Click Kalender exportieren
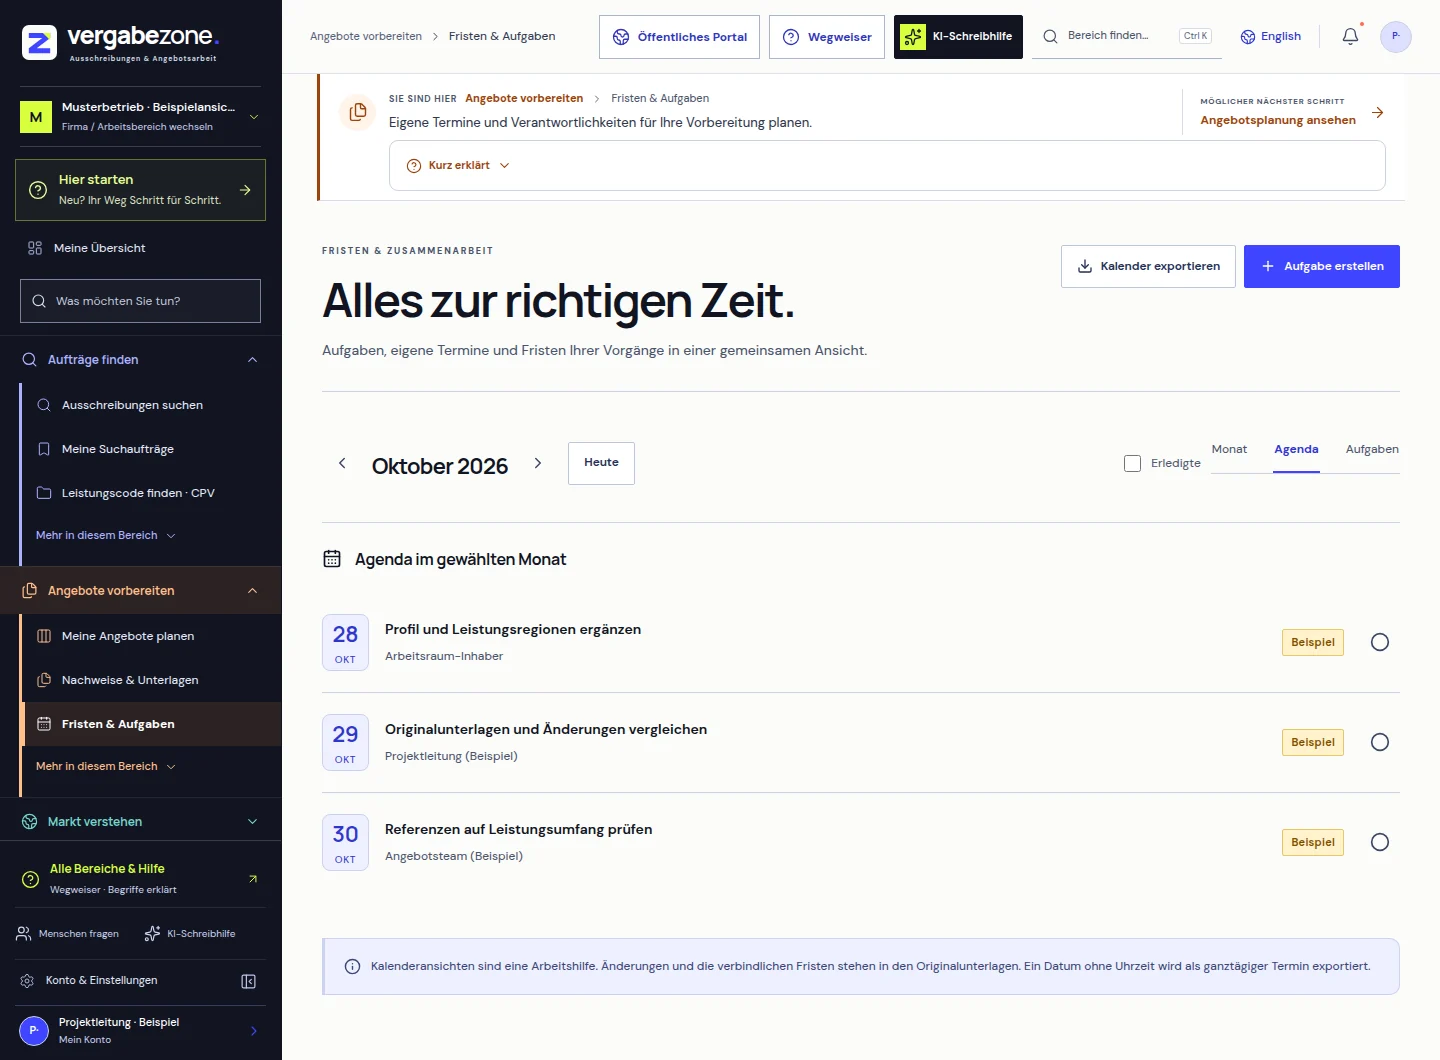Screen dimensions: 1440x1060 1148,267
